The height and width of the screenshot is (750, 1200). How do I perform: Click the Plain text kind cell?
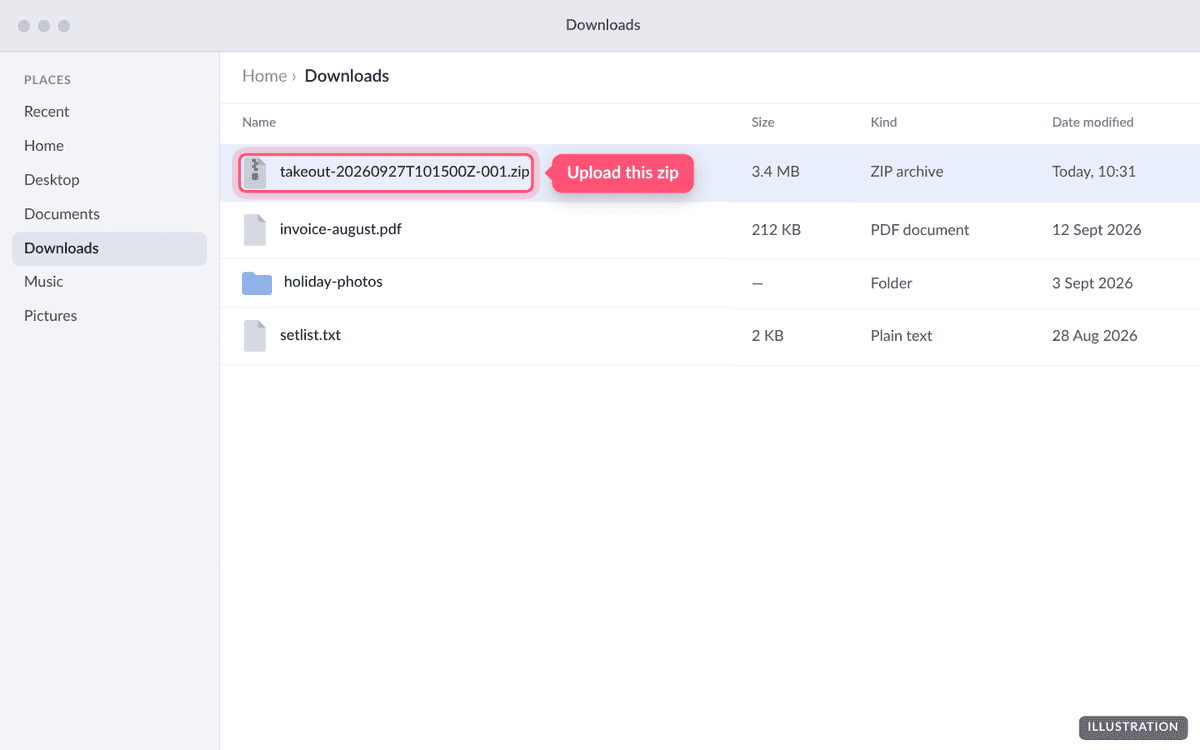tap(901, 336)
